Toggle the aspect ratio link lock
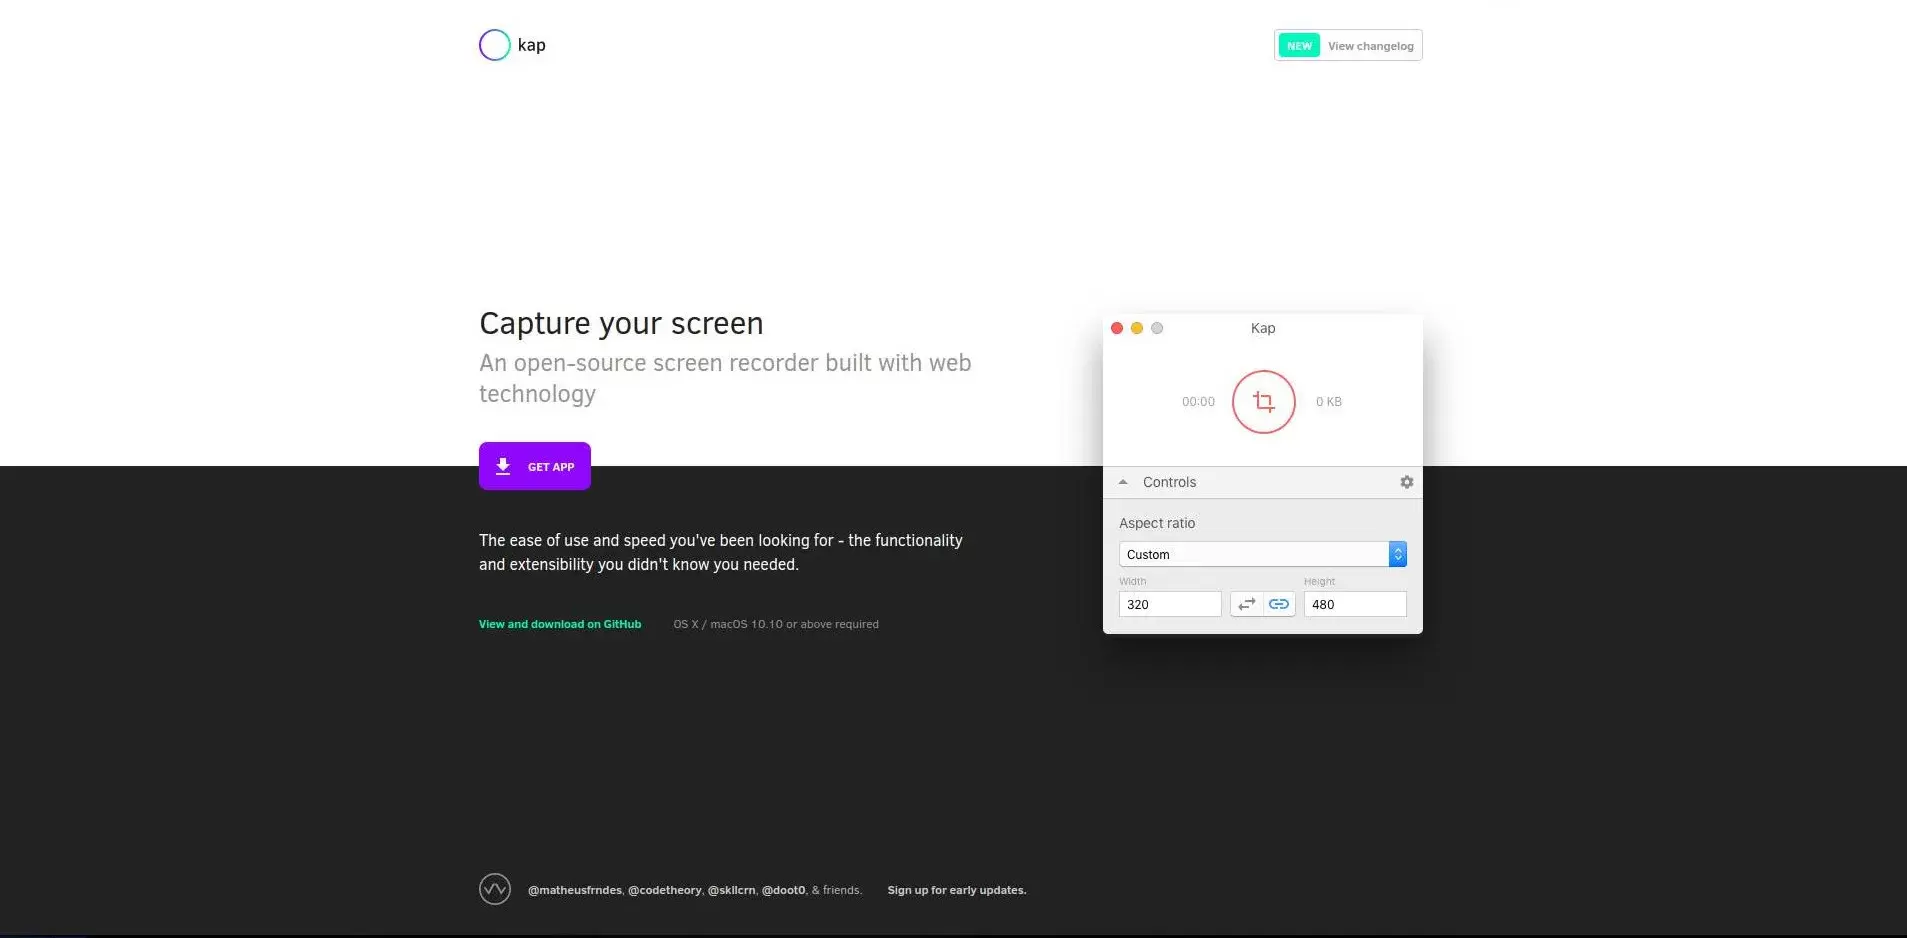 tap(1279, 604)
